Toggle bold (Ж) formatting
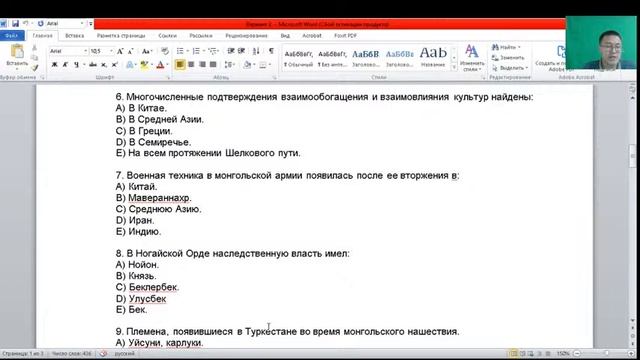The height and width of the screenshot is (360, 640). click(x=54, y=65)
